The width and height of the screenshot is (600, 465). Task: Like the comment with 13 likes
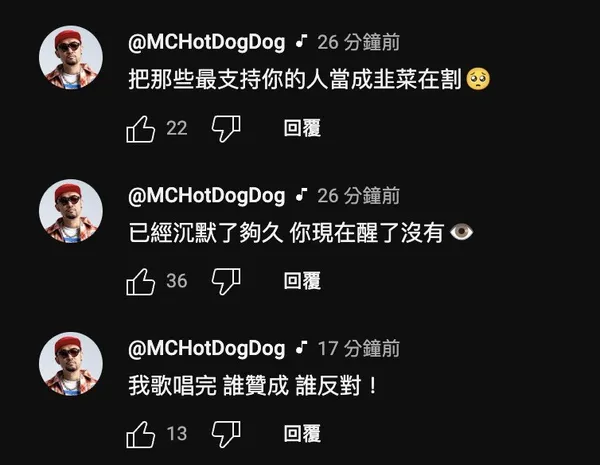coord(141,434)
